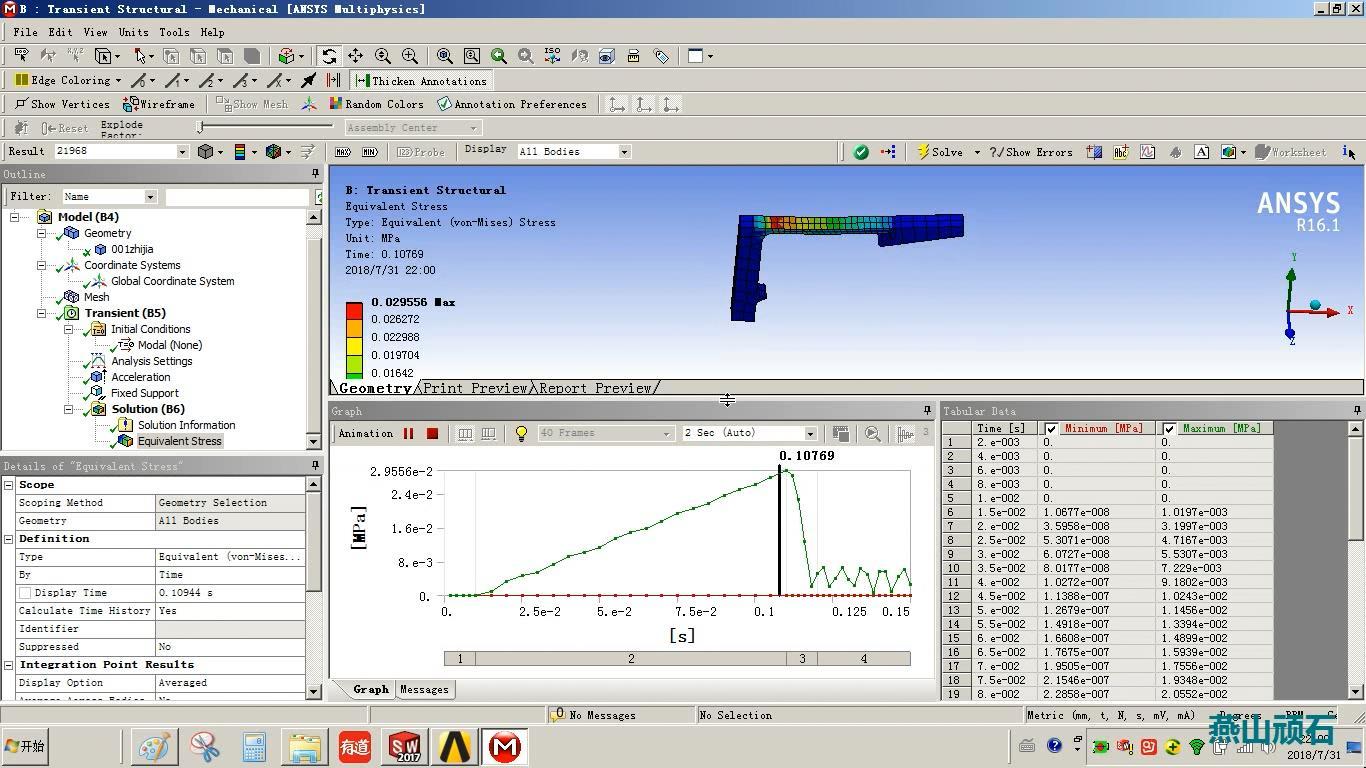1366x768 pixels.
Task: Stop the animation with the red square
Action: [432, 433]
